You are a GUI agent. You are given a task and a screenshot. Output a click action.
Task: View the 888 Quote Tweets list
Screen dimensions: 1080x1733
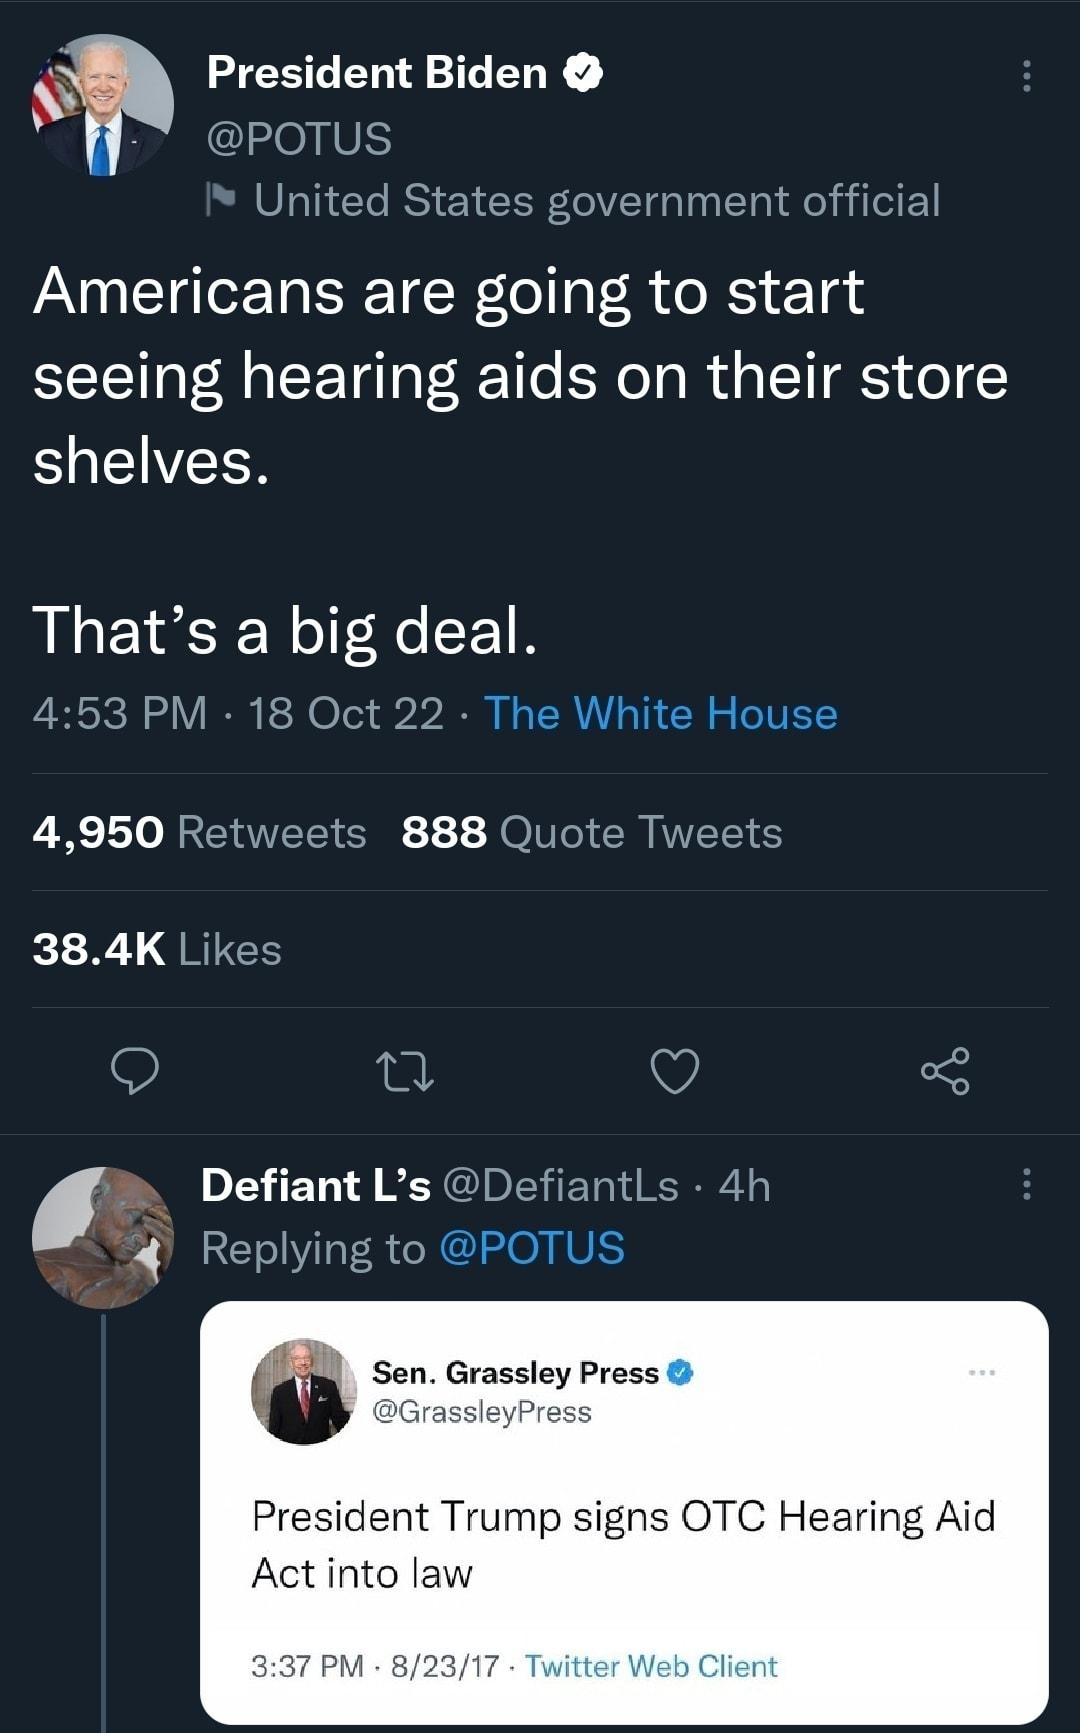tap(591, 832)
